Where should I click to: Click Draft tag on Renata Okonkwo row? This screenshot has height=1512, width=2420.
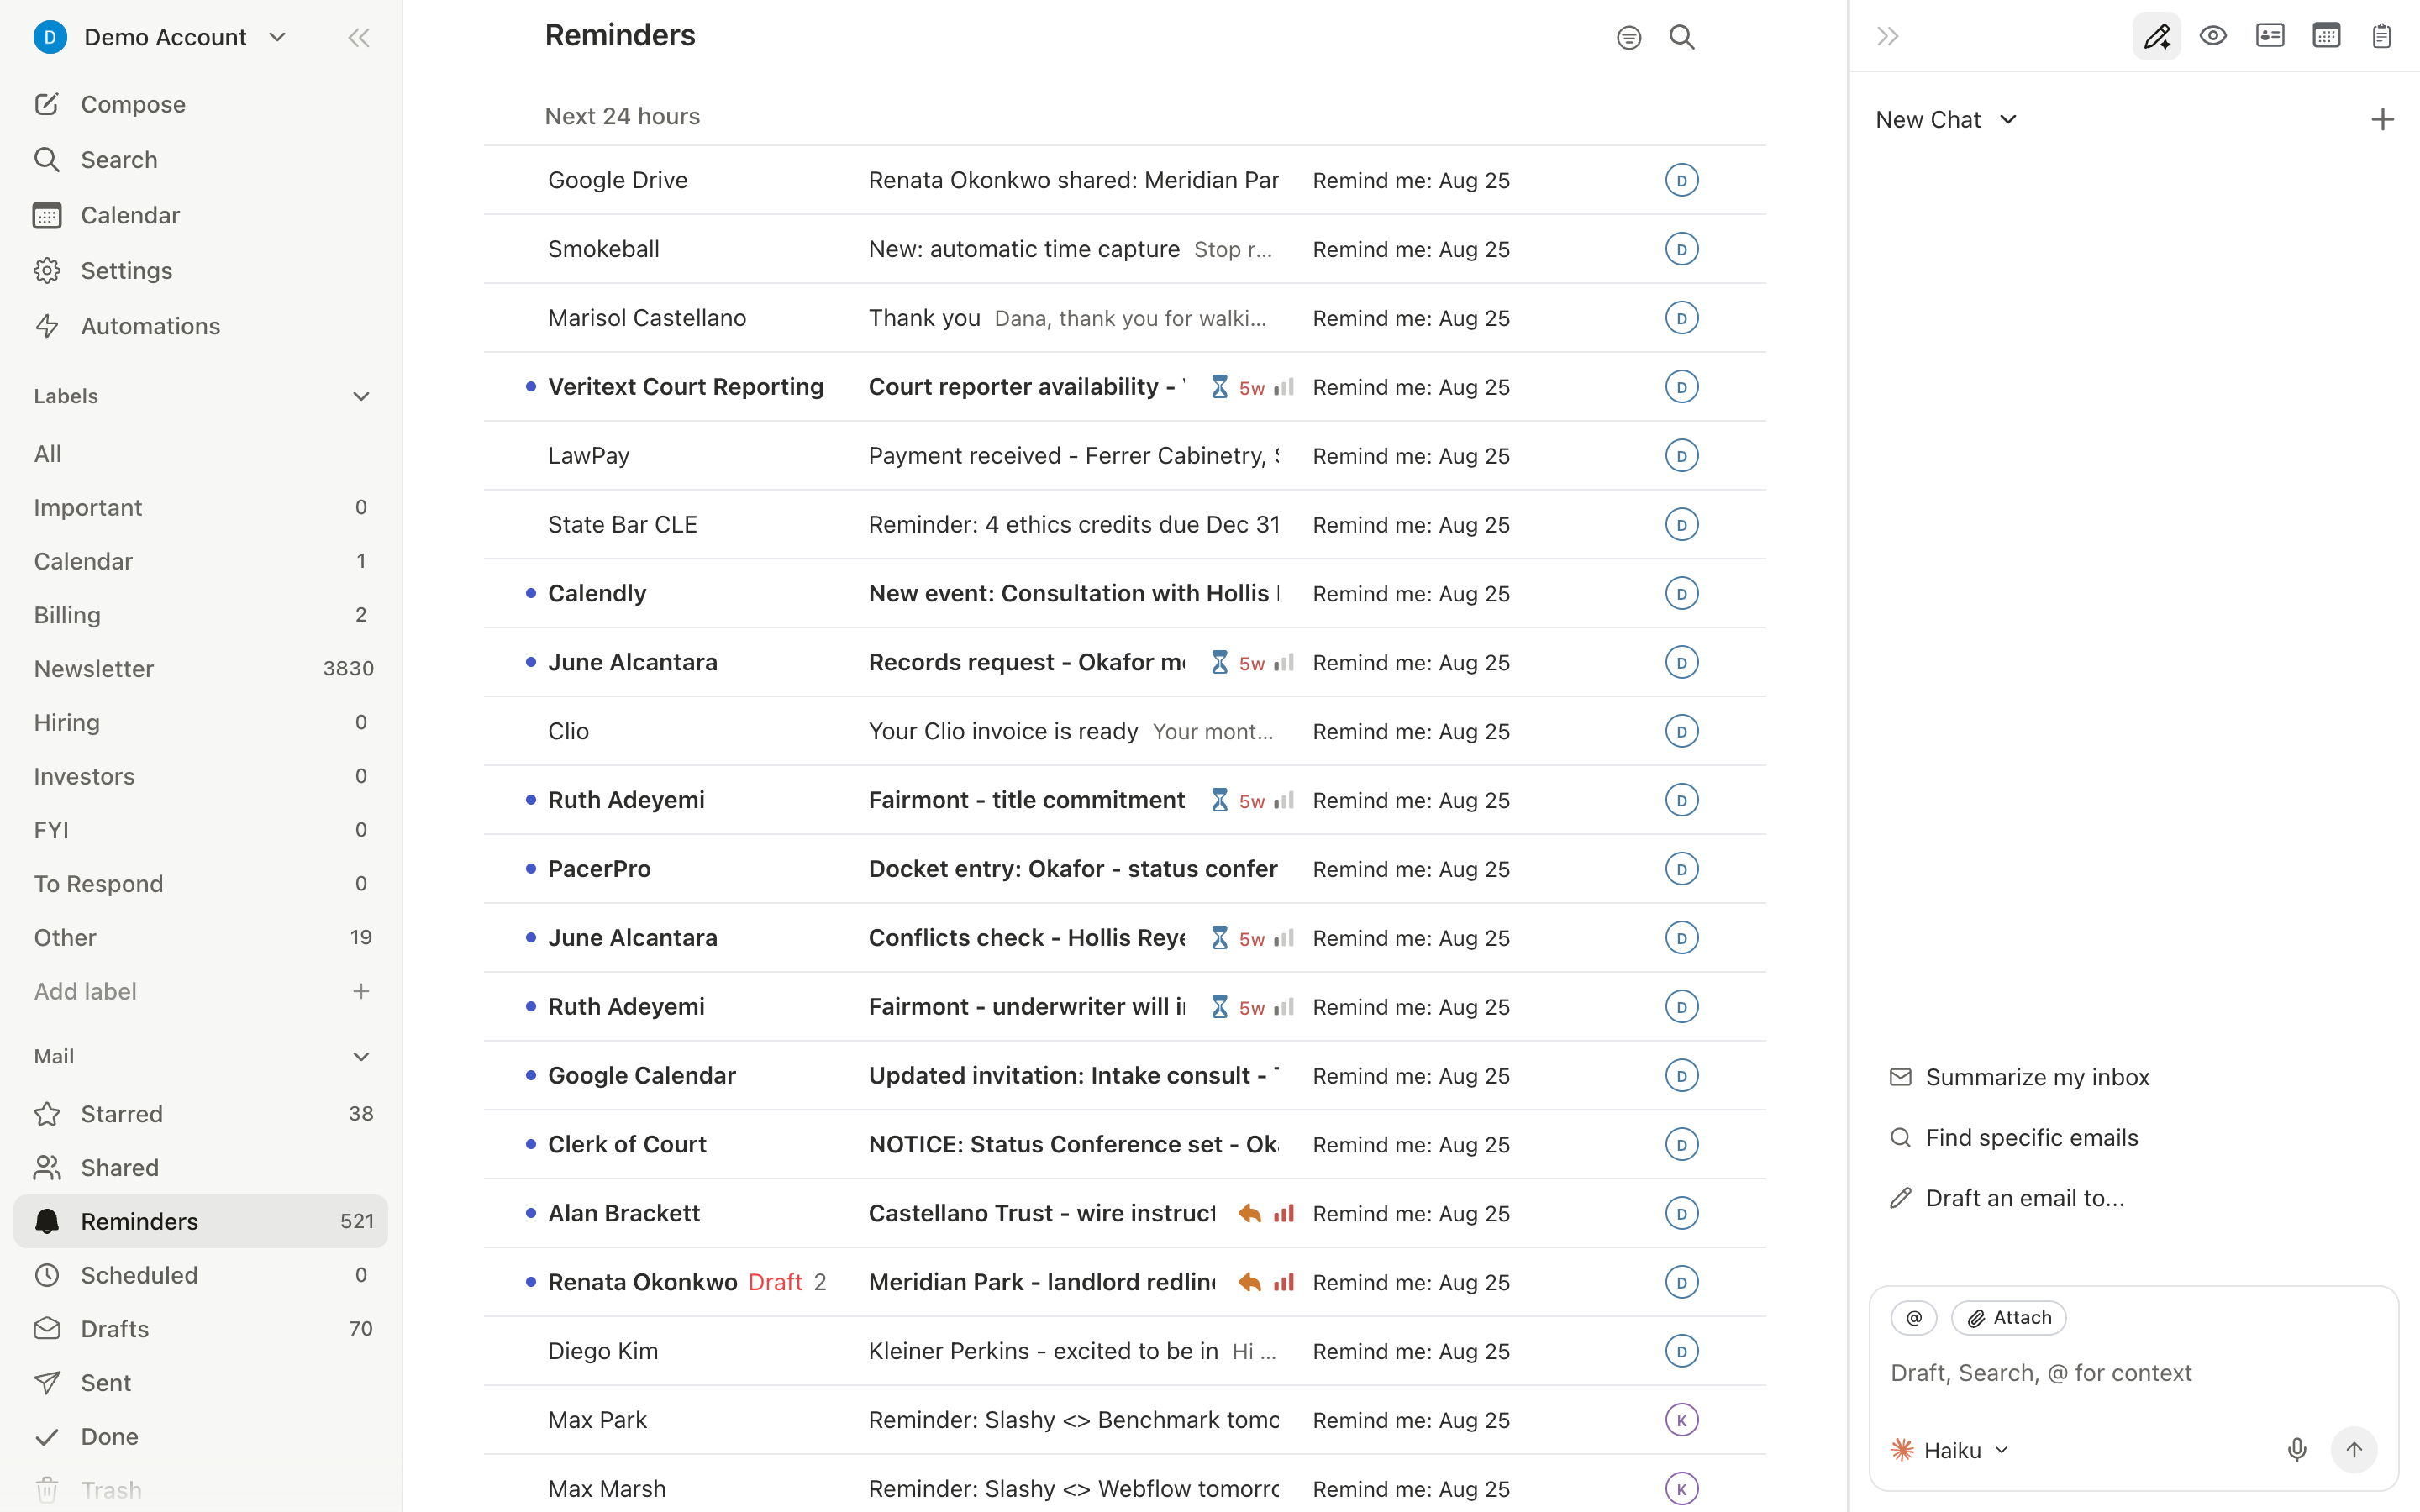click(775, 1283)
